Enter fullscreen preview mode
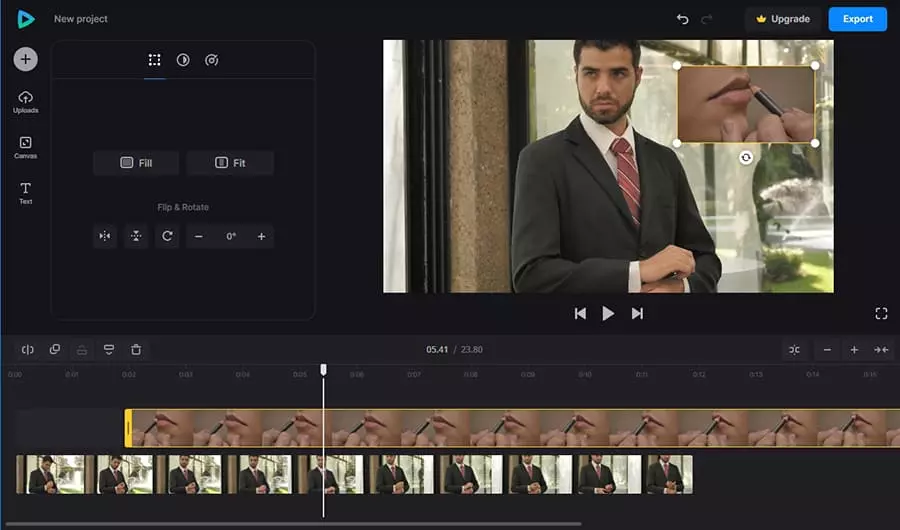Viewport: 900px width, 530px height. [x=881, y=313]
